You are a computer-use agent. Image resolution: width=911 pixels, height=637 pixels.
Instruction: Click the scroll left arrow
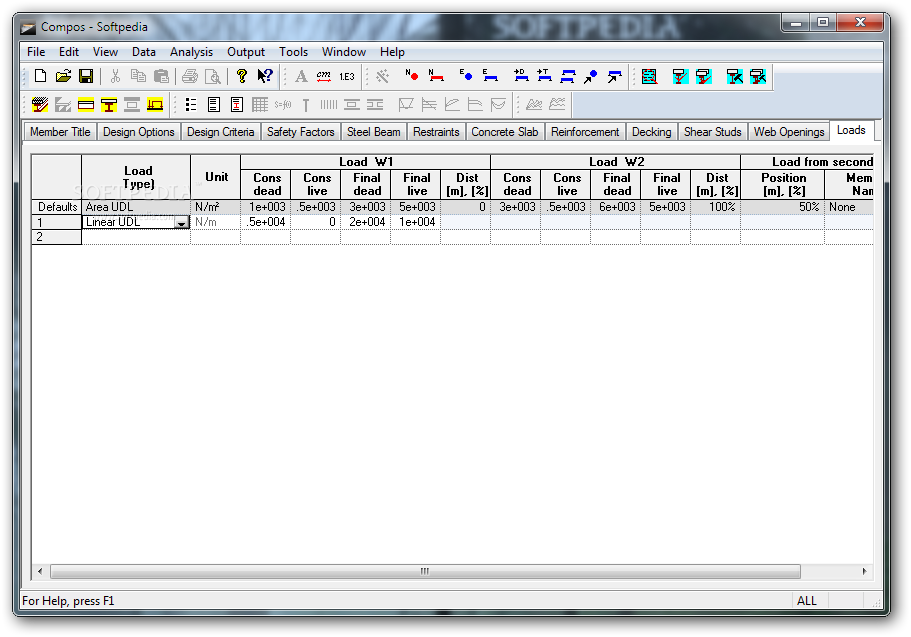point(40,571)
